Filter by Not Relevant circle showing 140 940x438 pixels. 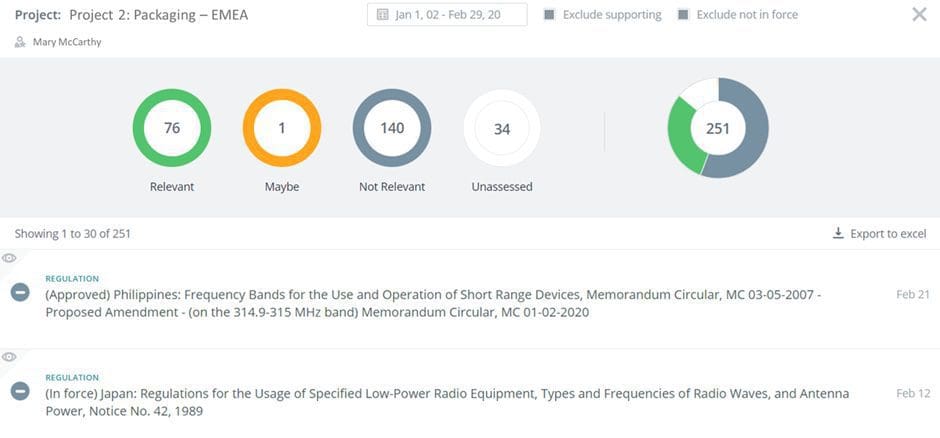click(x=392, y=128)
